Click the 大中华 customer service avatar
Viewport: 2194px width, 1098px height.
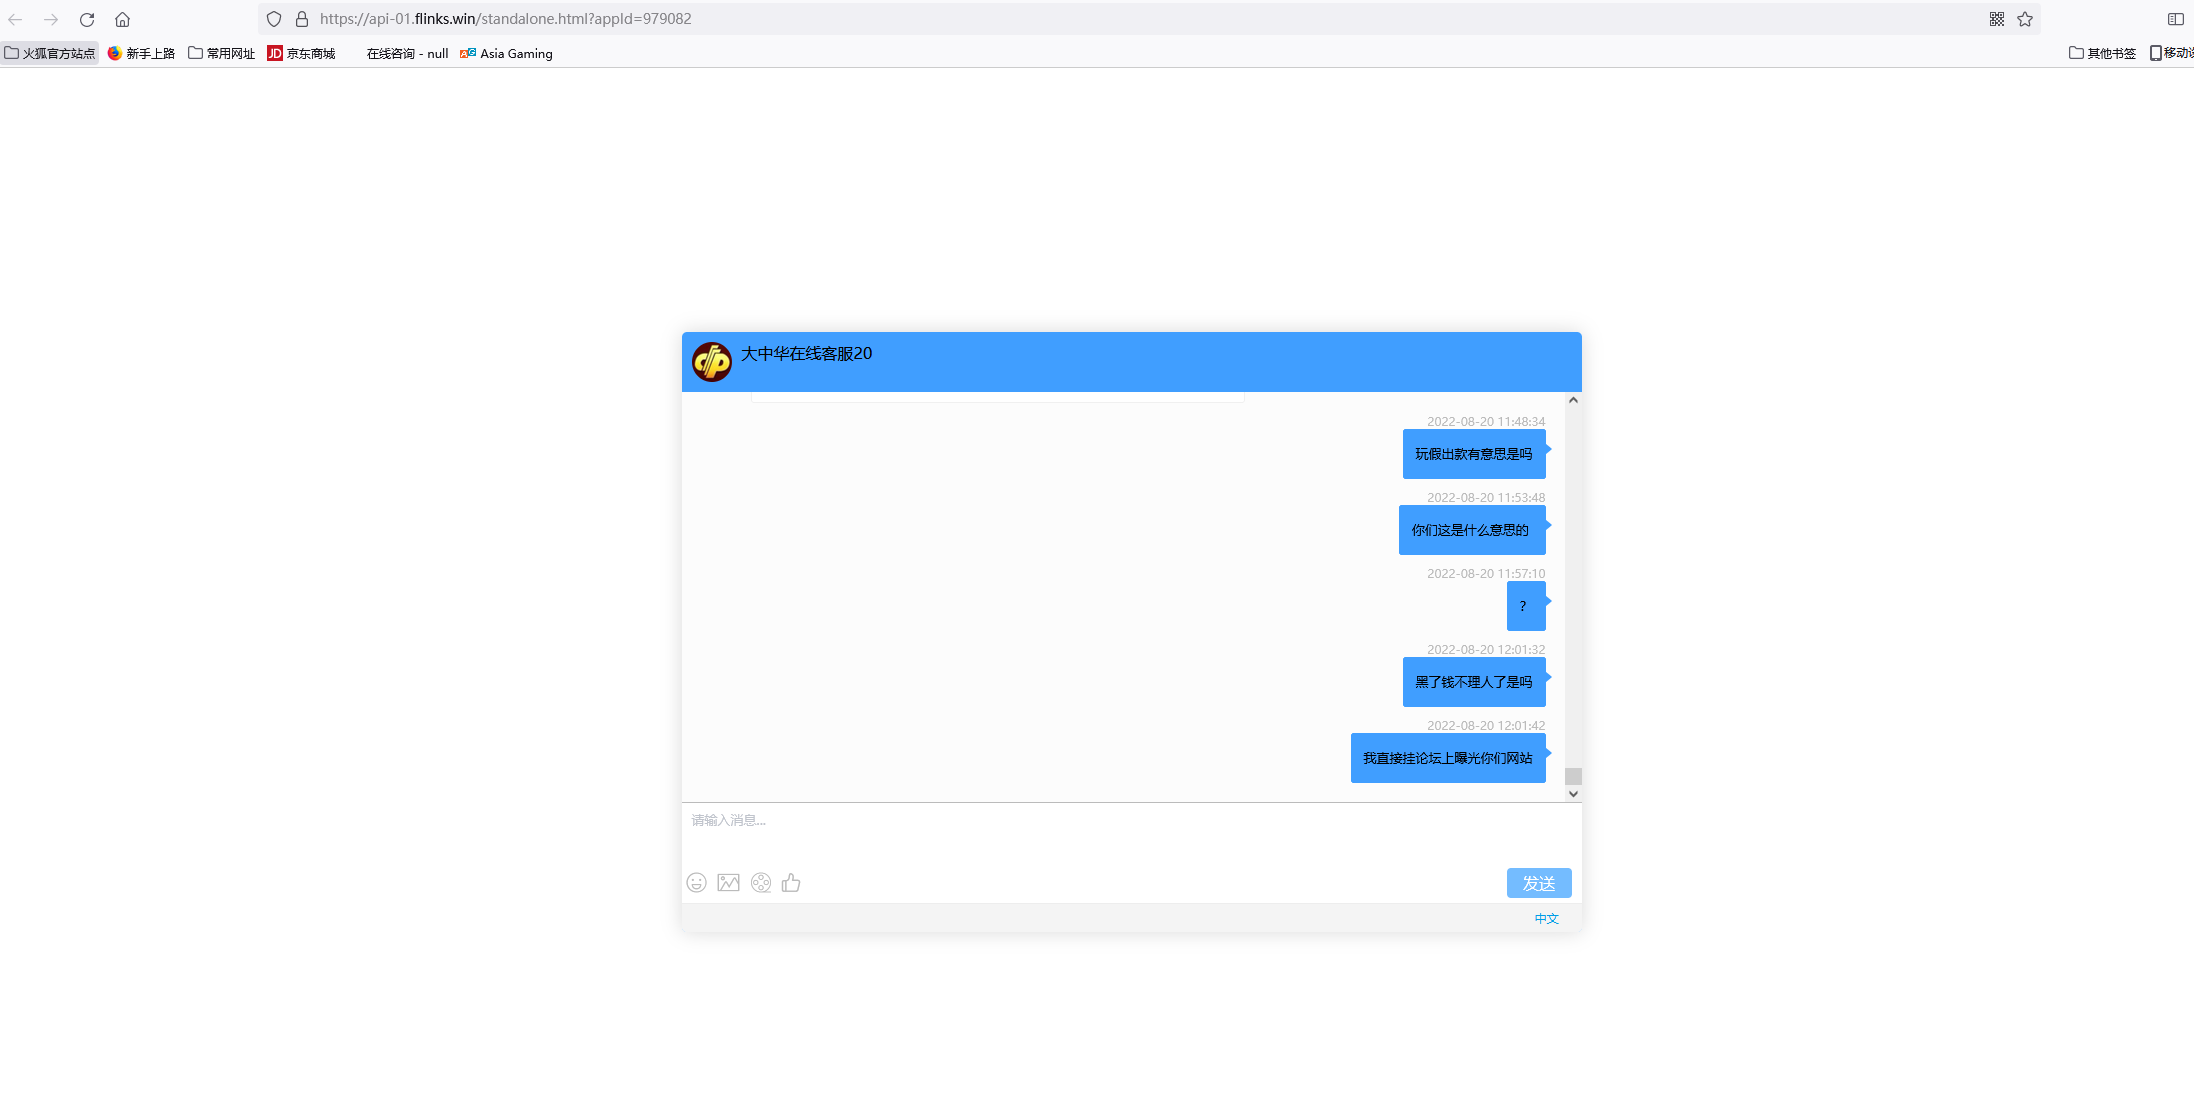pyautogui.click(x=712, y=362)
